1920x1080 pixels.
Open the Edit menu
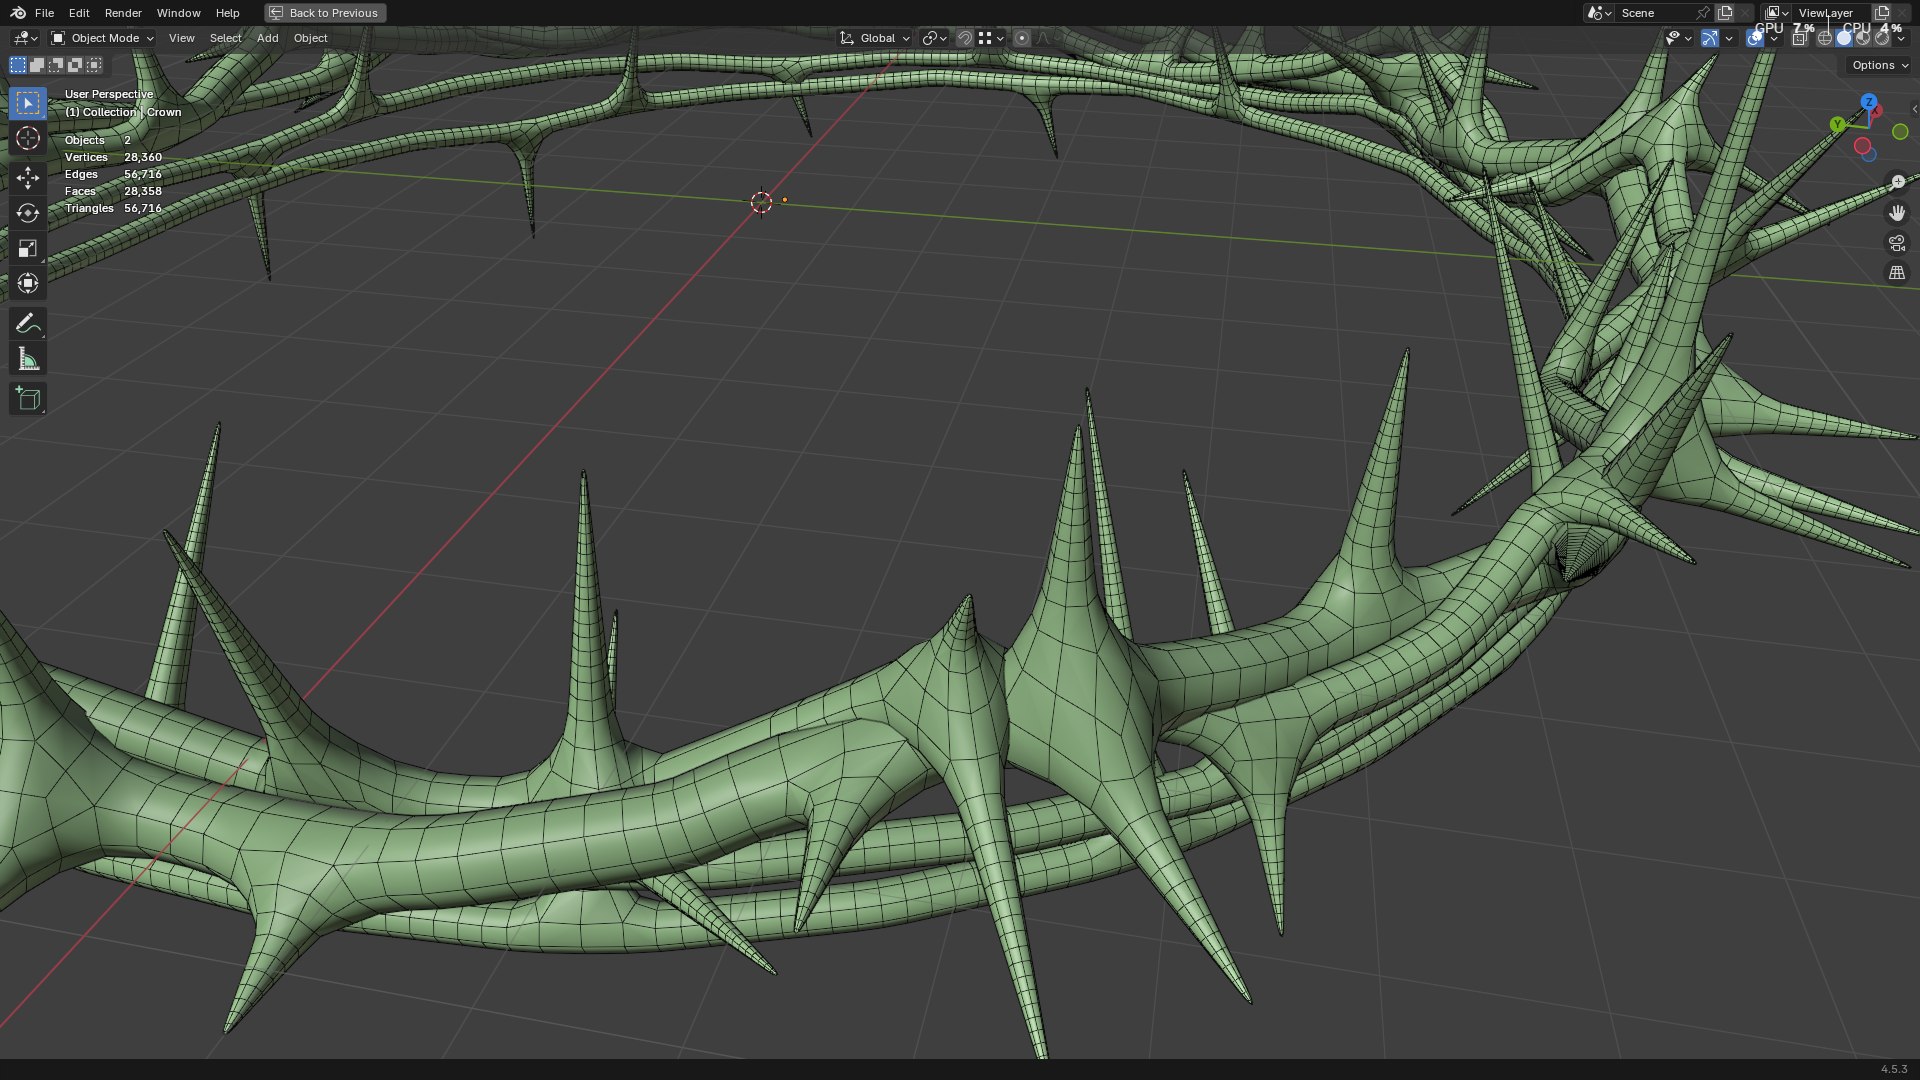point(79,13)
